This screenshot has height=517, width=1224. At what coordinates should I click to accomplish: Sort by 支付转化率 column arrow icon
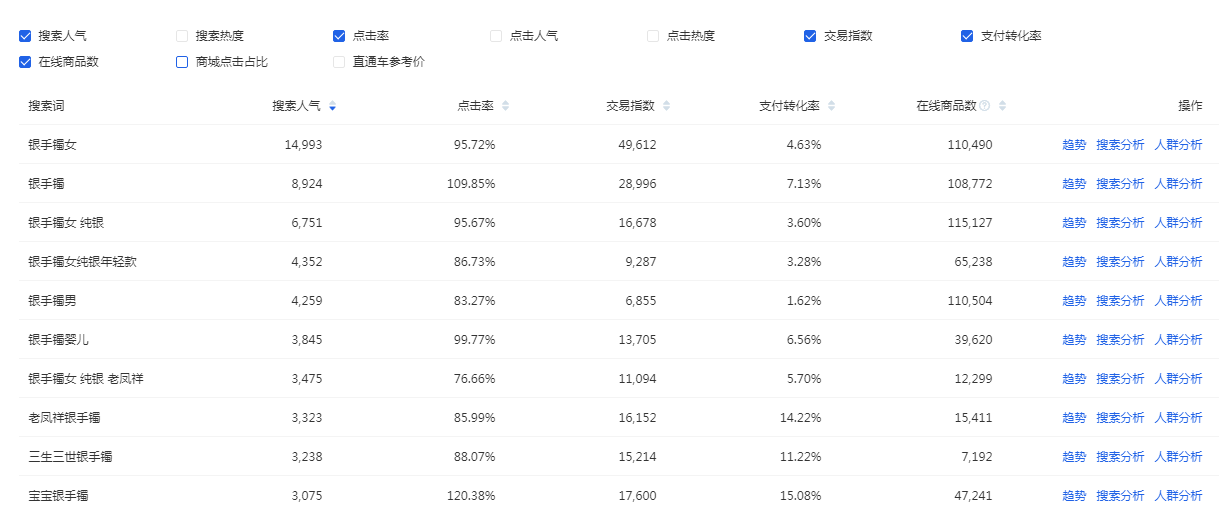coord(832,106)
